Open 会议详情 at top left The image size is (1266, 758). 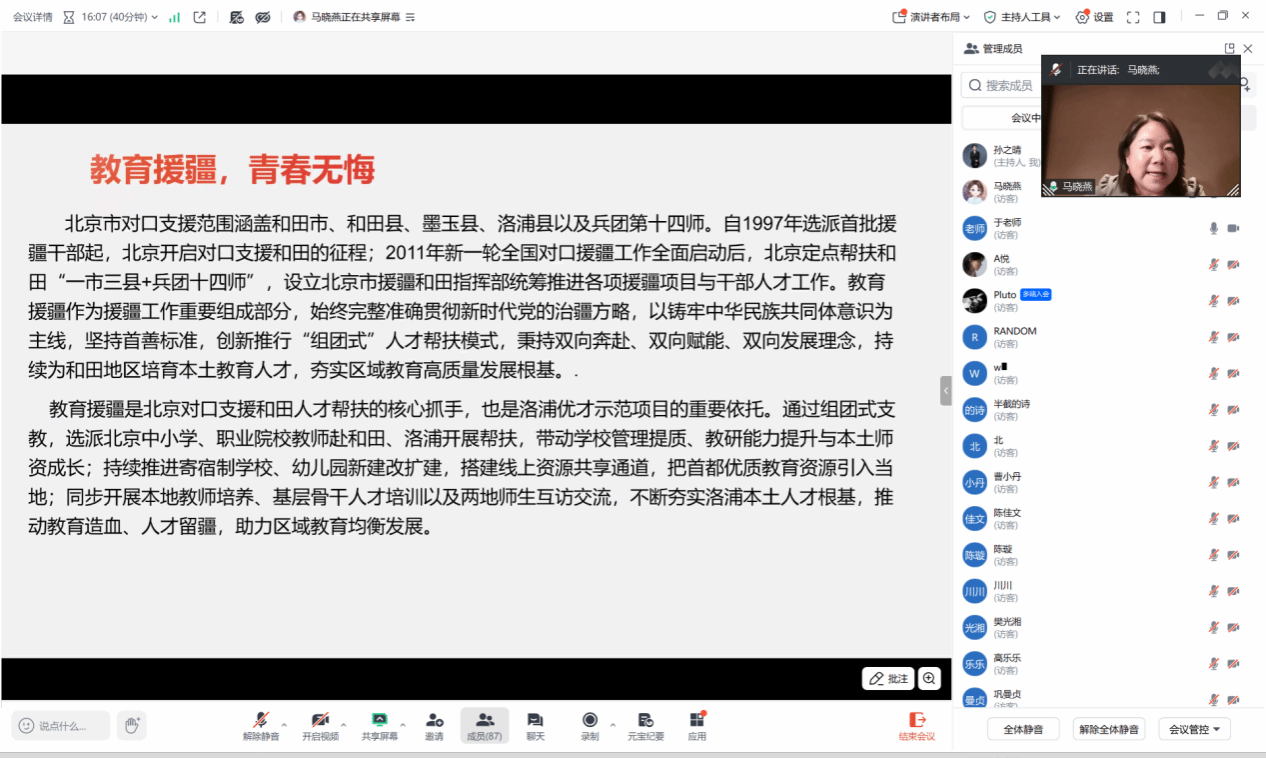pyautogui.click(x=33, y=17)
